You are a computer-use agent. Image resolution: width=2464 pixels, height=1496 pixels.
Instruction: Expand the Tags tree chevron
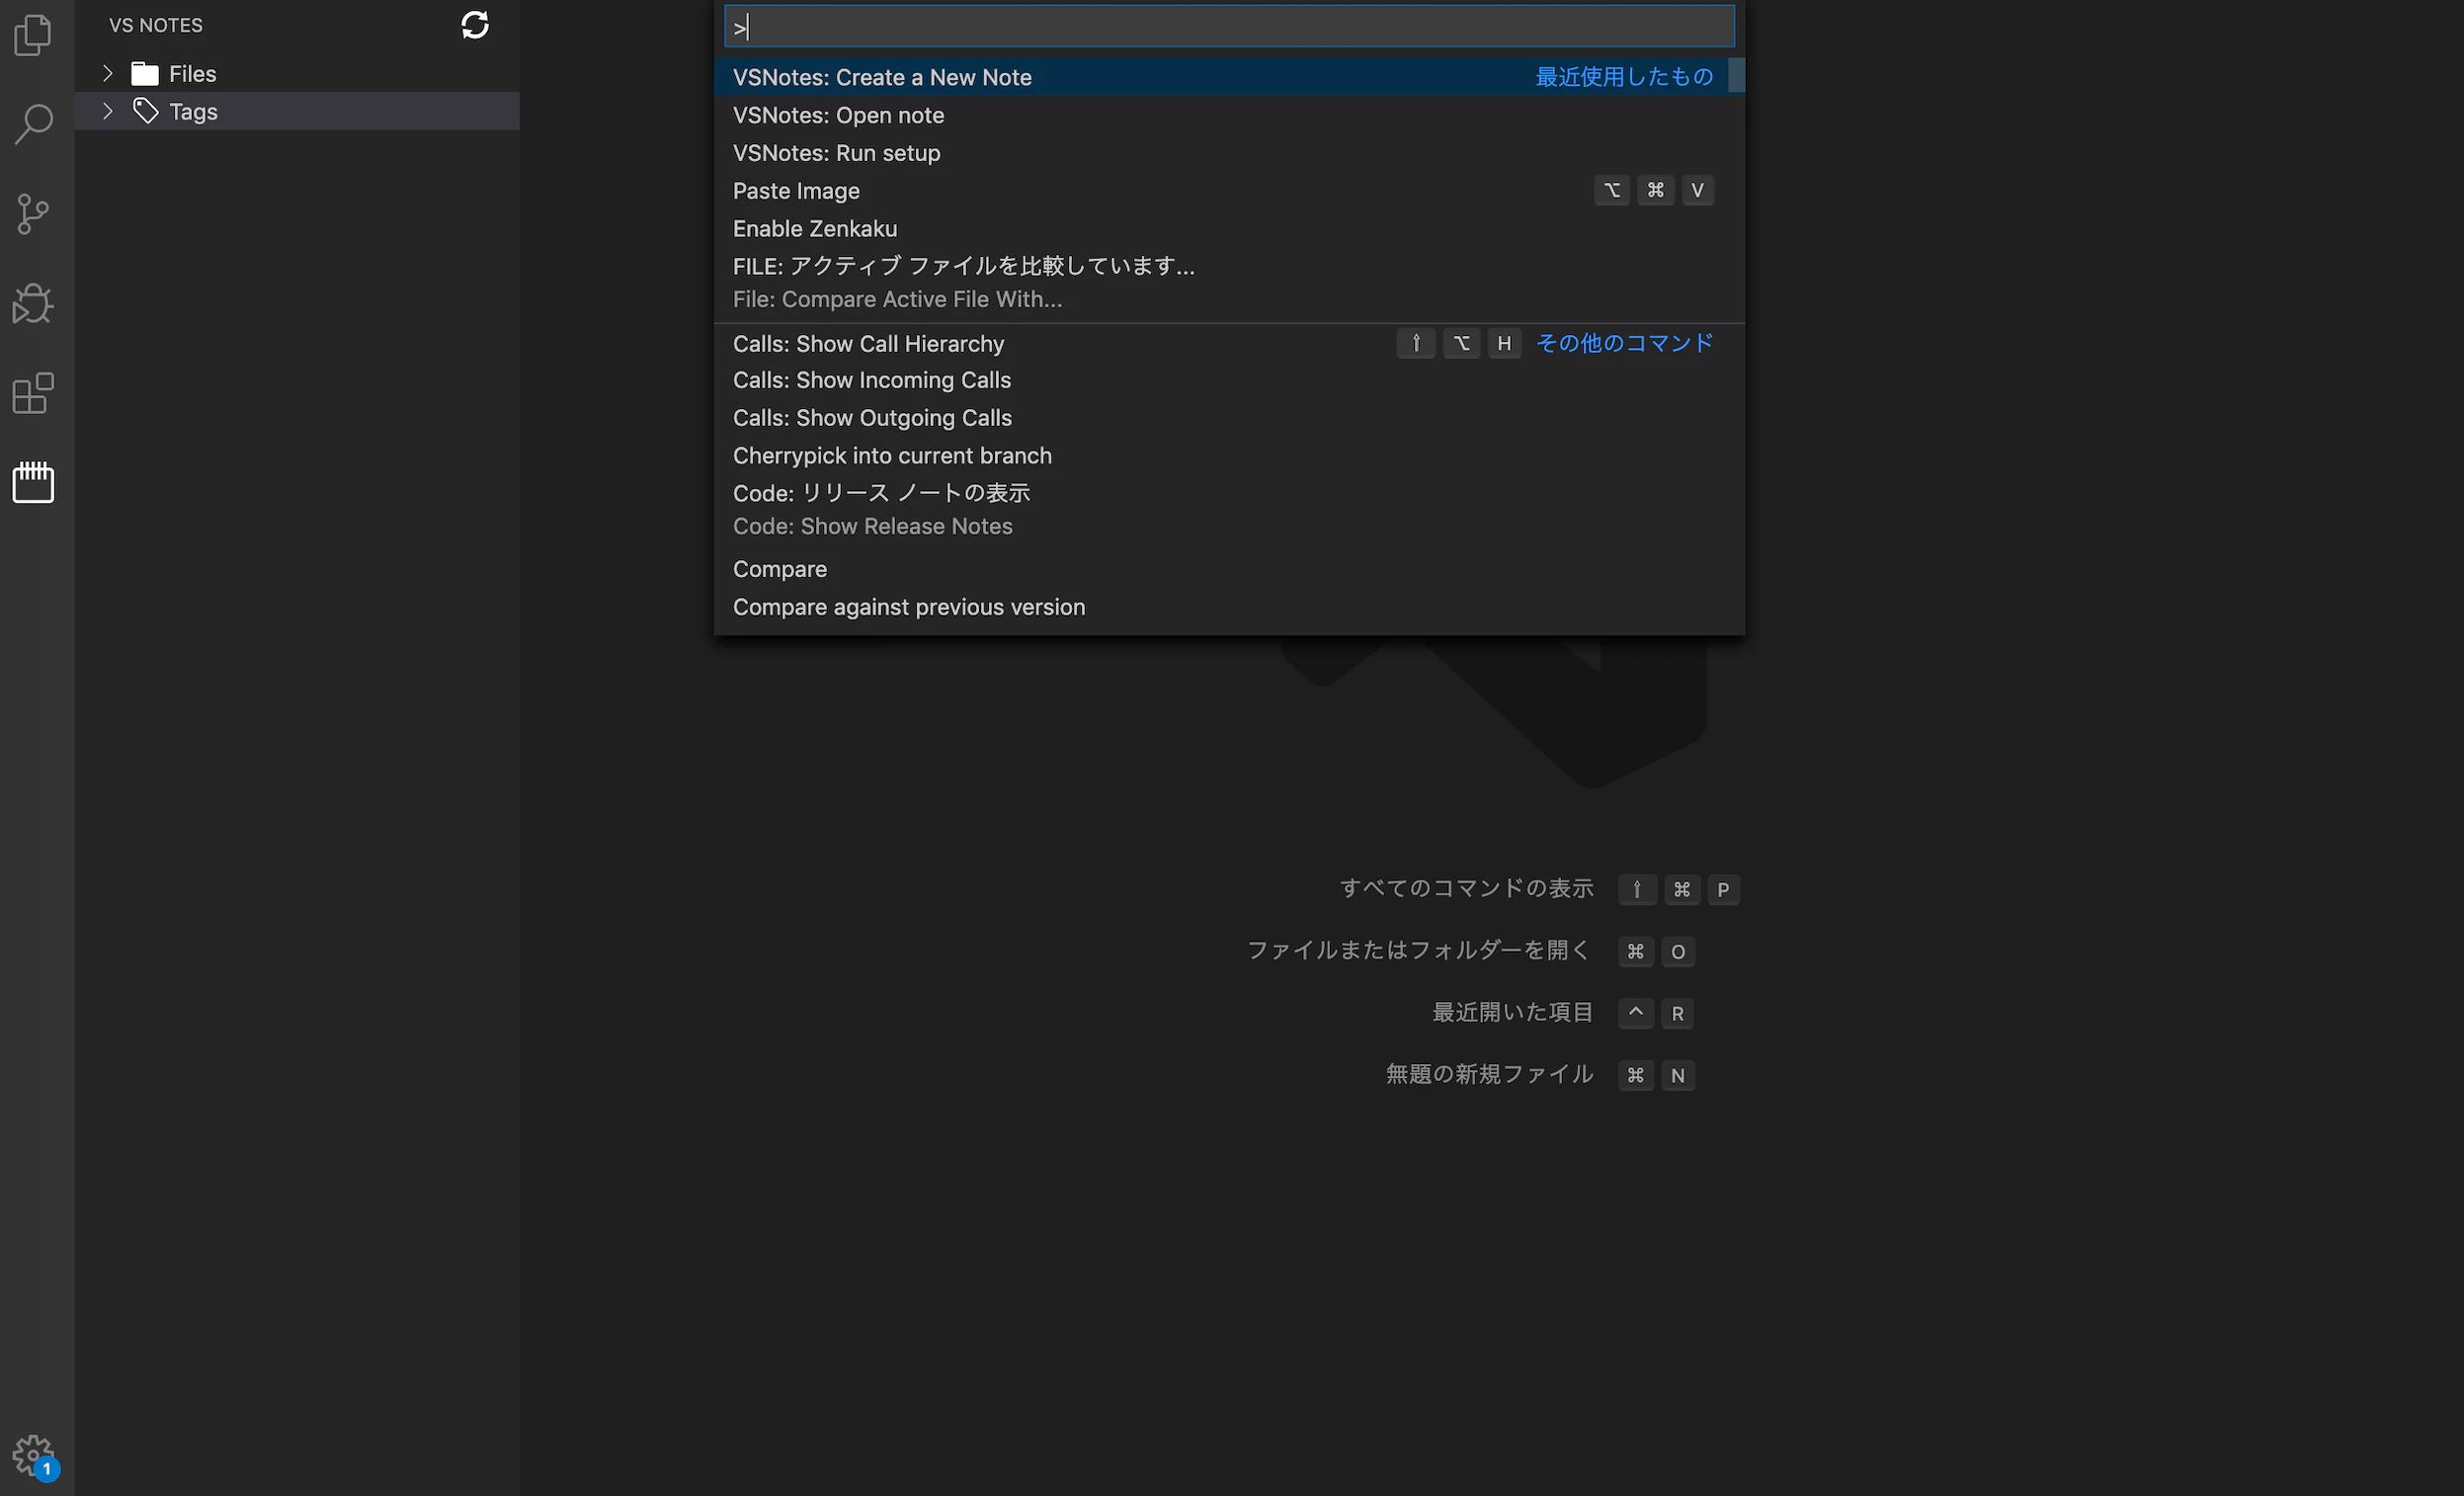pyautogui.click(x=108, y=111)
